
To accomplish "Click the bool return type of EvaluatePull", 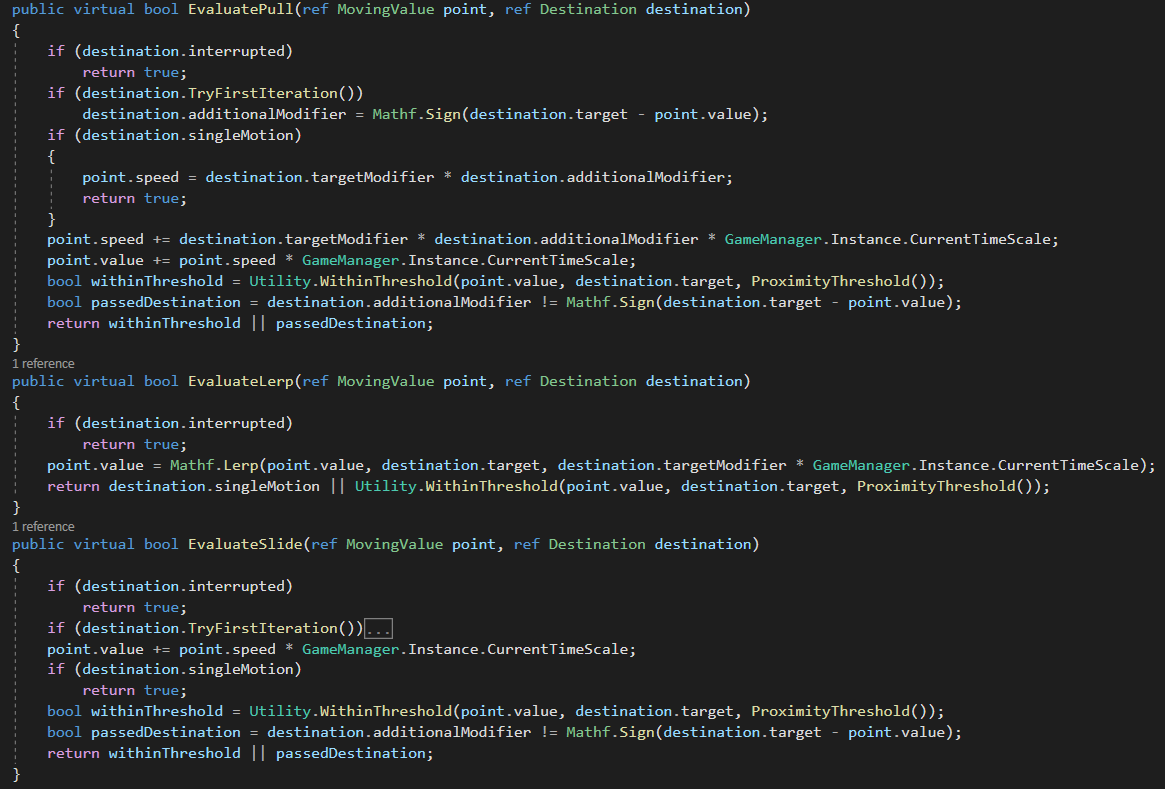I will 161,9.
